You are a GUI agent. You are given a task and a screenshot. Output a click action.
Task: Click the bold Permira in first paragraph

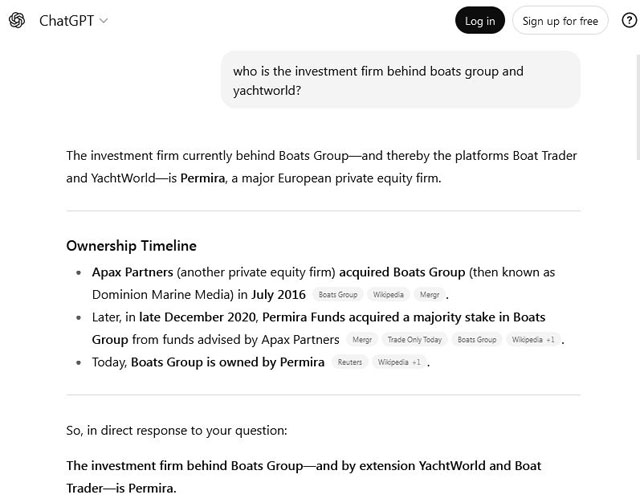tap(202, 178)
